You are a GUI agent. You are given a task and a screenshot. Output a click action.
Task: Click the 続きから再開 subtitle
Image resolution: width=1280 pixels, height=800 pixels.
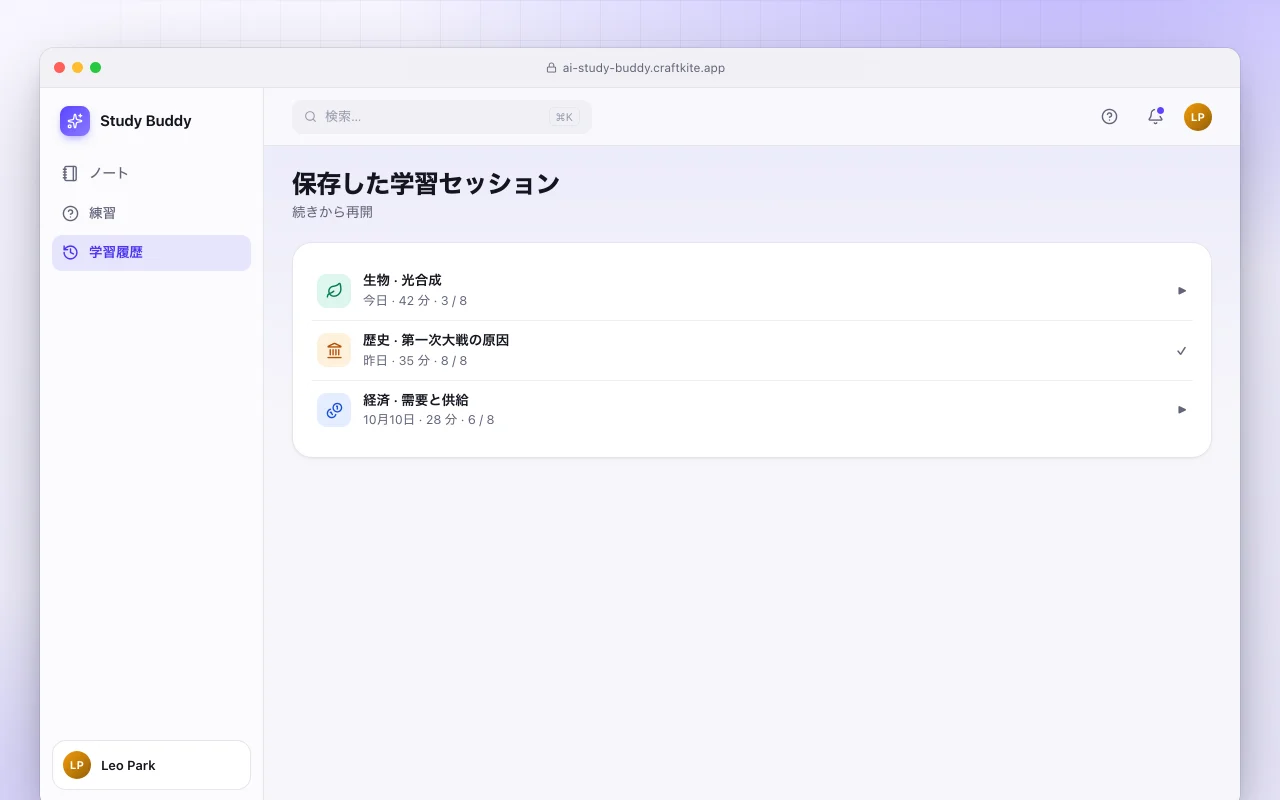click(x=332, y=212)
